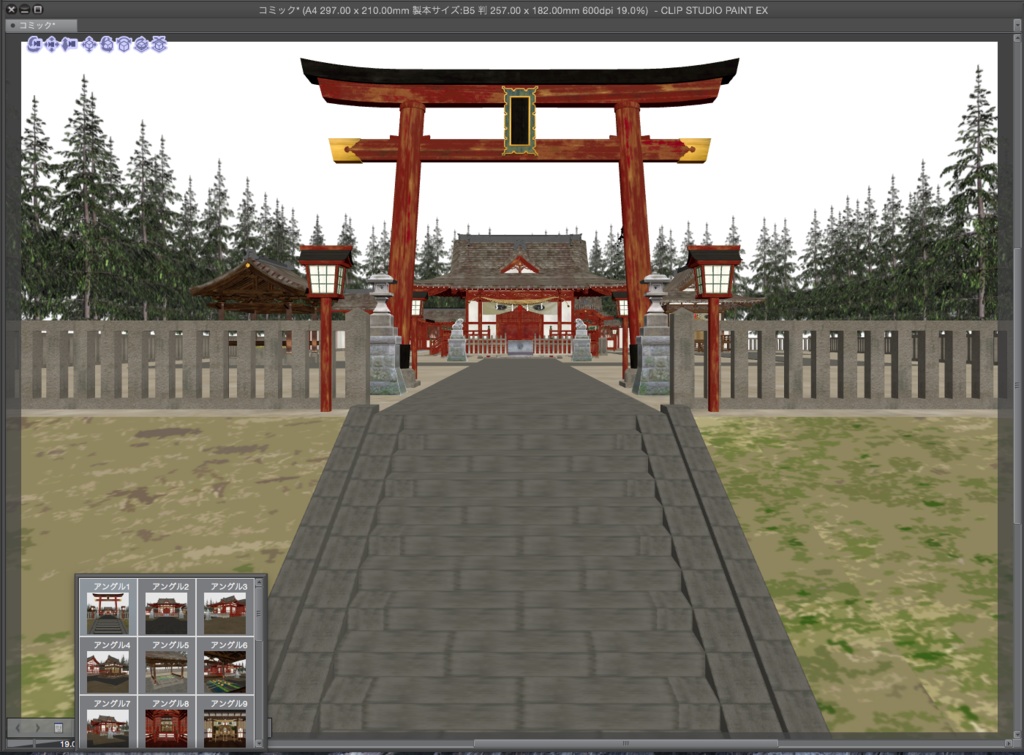Viewport: 1024px width, 755px height.
Task: Select the rotate 3D object tool
Action: point(107,44)
